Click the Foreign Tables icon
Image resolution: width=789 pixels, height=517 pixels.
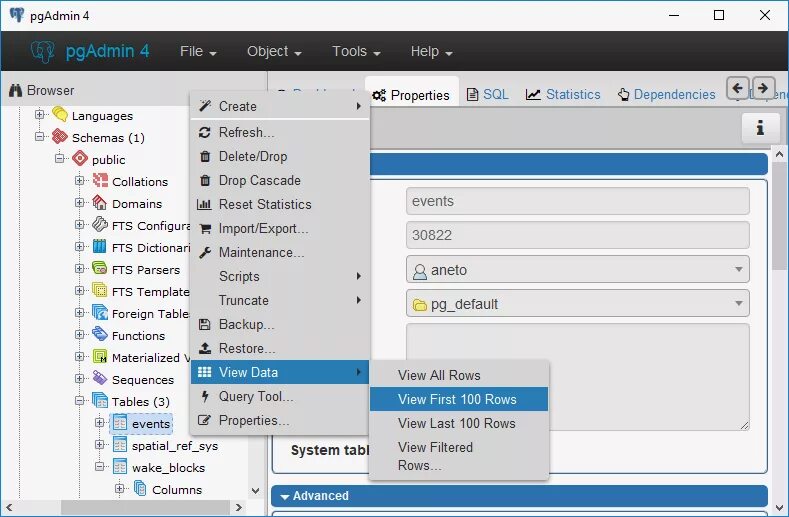click(100, 313)
